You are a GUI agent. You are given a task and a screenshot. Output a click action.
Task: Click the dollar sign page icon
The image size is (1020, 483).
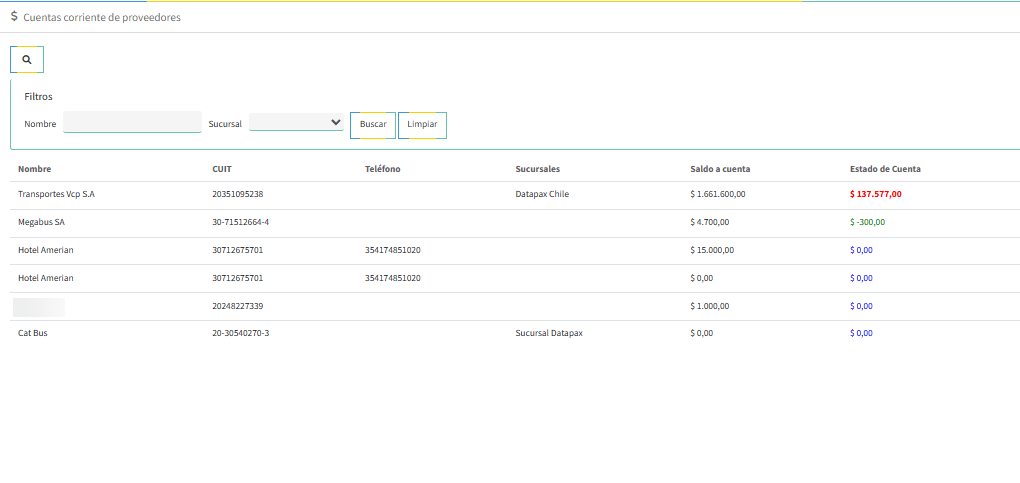point(14,17)
